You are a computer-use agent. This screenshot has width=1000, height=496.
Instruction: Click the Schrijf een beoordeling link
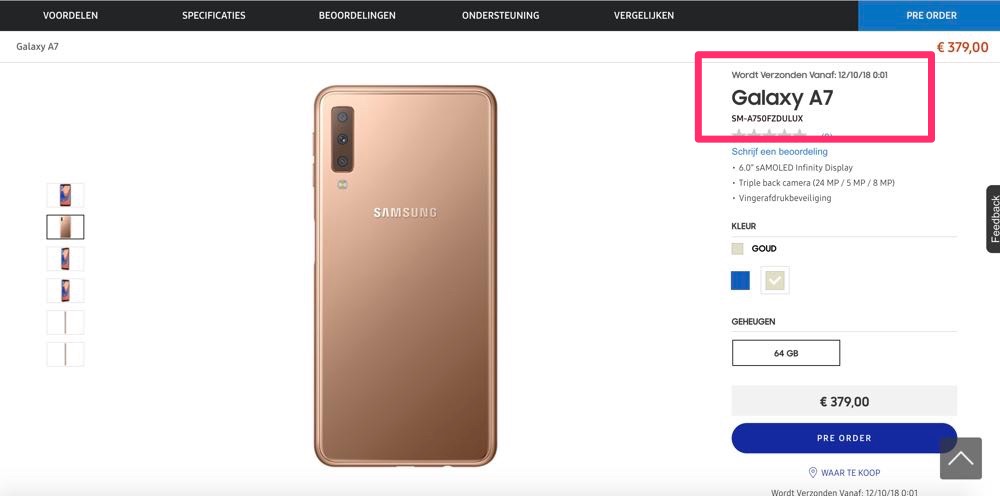click(x=779, y=152)
